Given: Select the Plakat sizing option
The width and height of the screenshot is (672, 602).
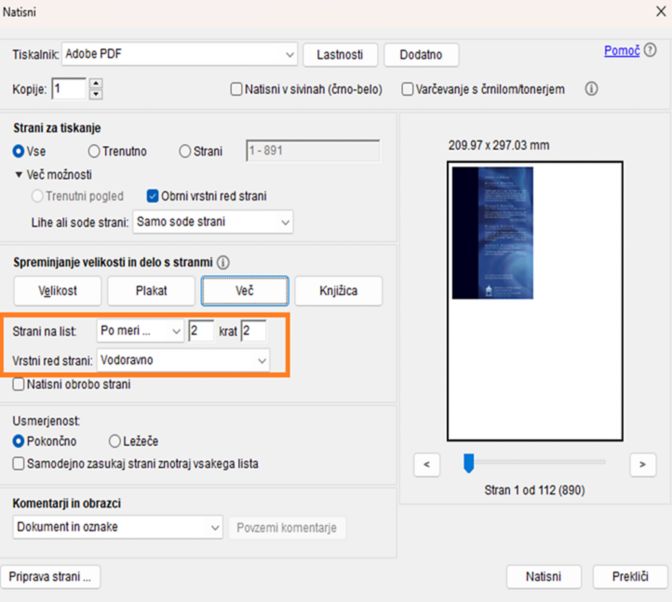Looking at the screenshot, I should [151, 291].
